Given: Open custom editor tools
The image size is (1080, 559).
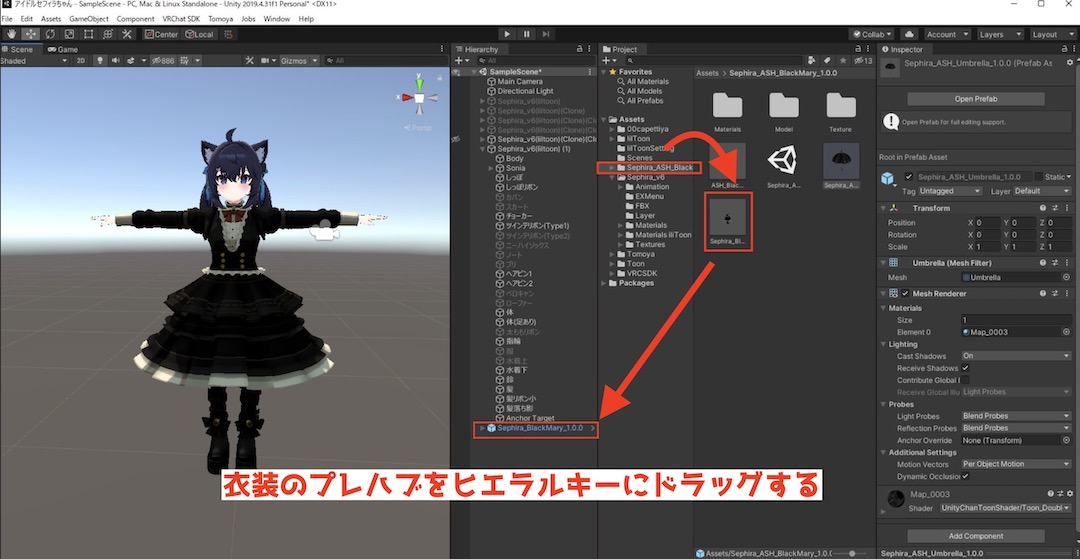Looking at the screenshot, I should (x=127, y=34).
